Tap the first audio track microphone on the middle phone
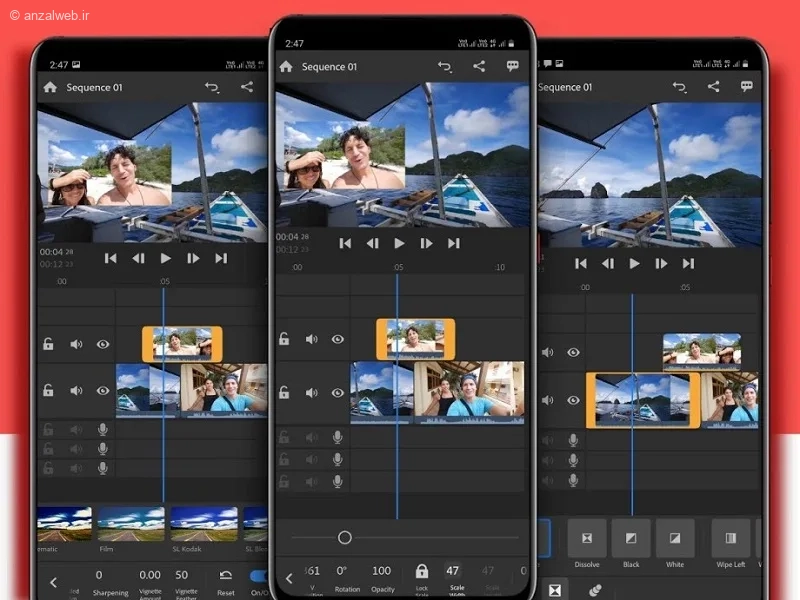800x600 pixels. coord(337,437)
